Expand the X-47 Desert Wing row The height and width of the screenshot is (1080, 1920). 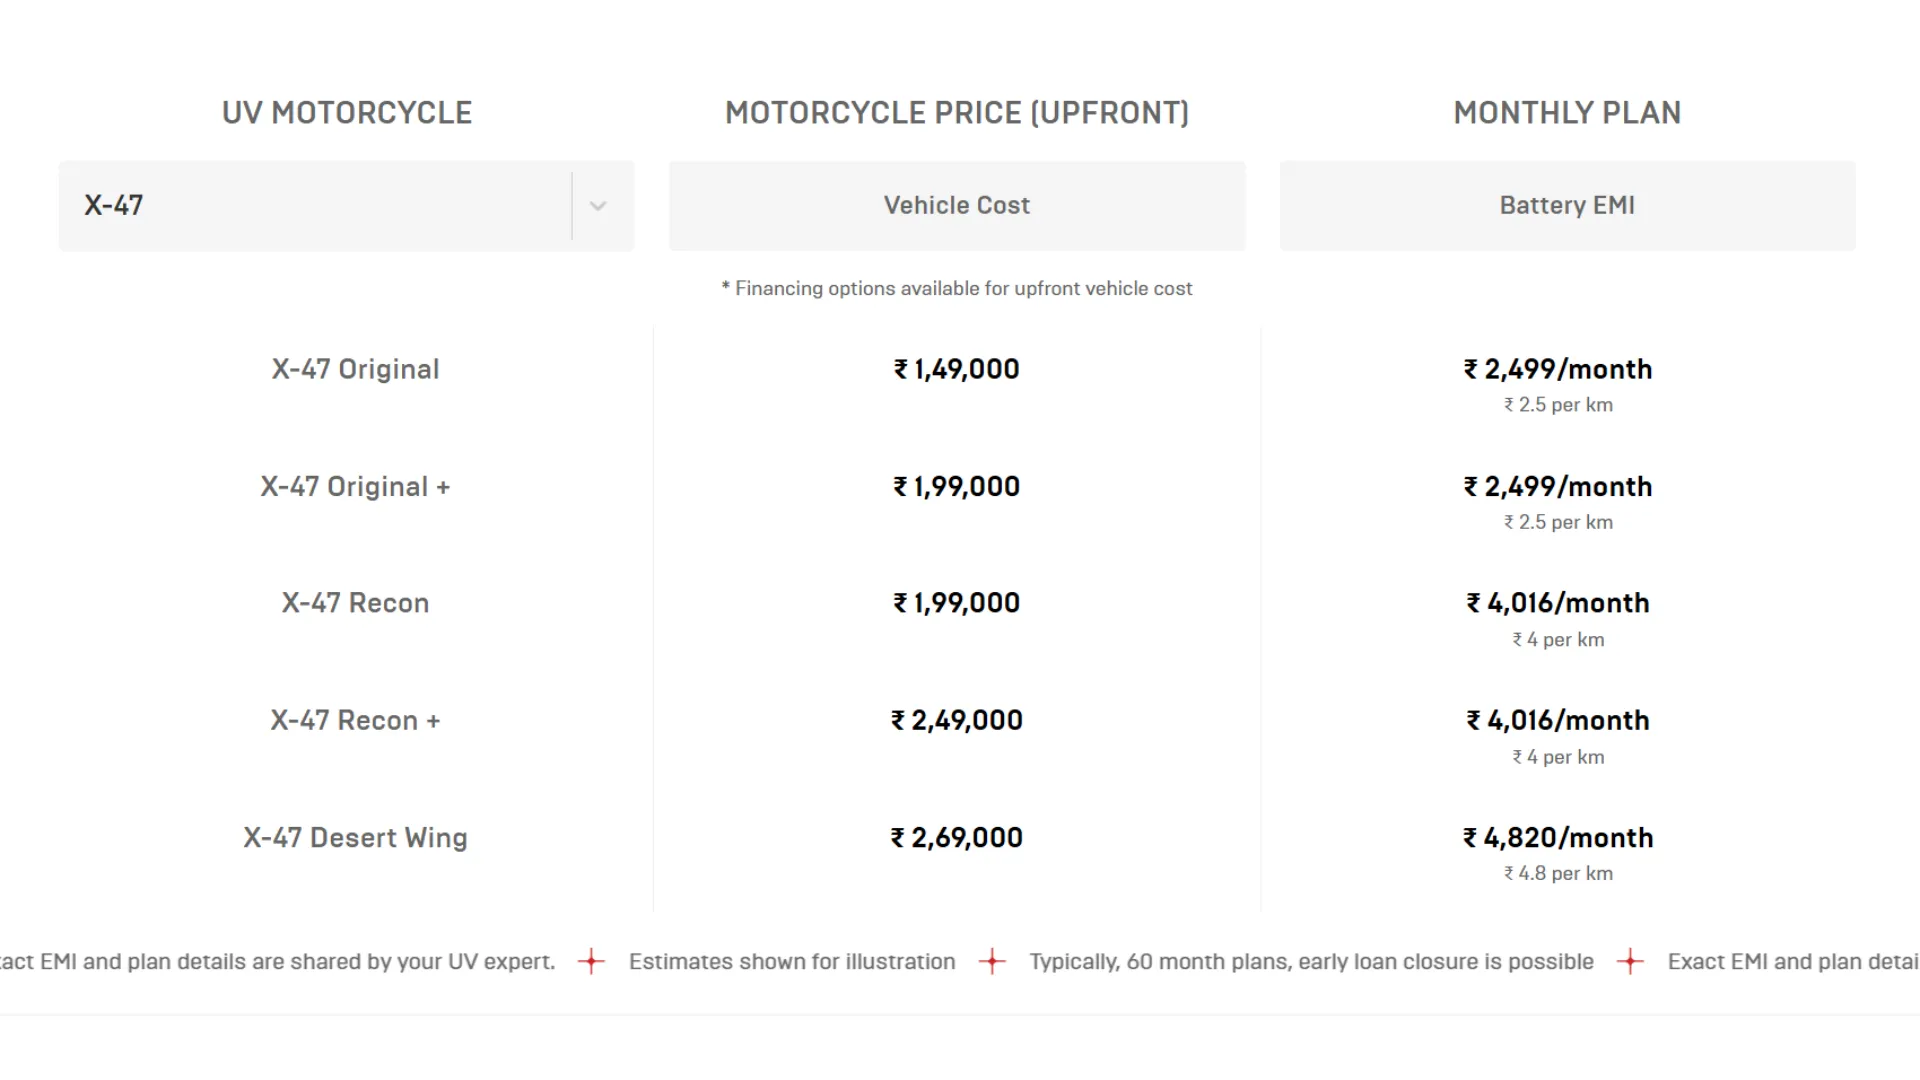point(356,838)
